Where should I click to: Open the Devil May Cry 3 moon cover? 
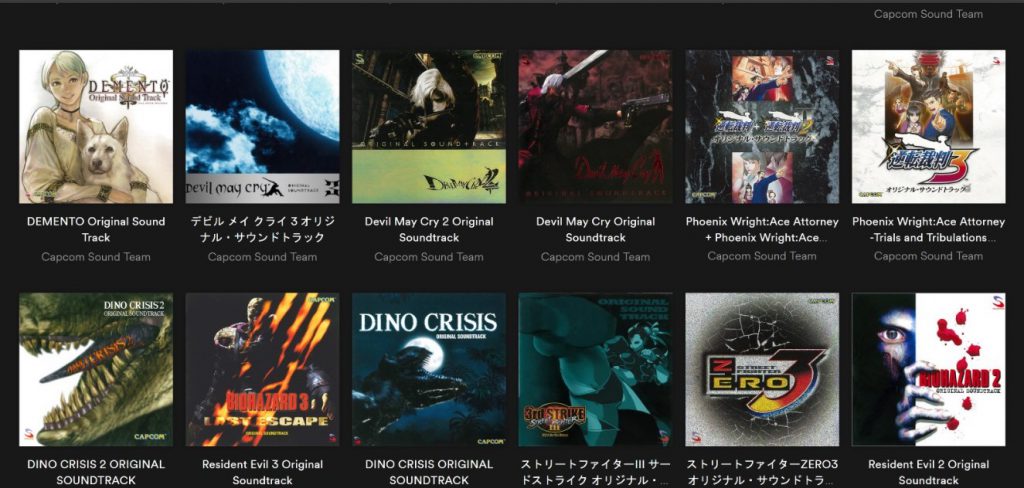[x=263, y=127]
